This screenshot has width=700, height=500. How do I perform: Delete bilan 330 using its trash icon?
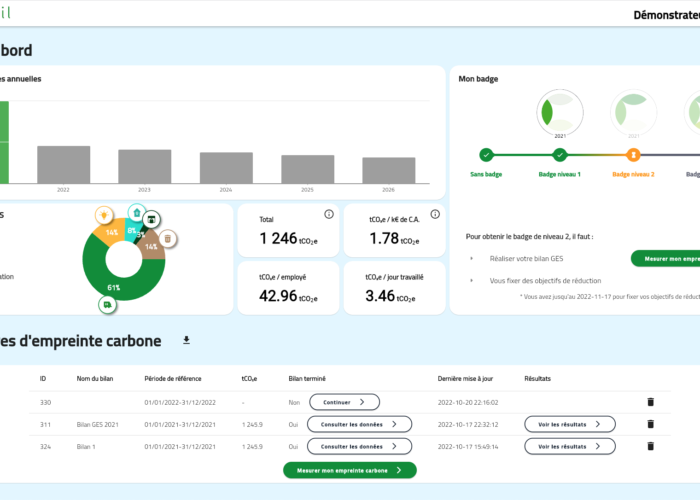[650, 402]
